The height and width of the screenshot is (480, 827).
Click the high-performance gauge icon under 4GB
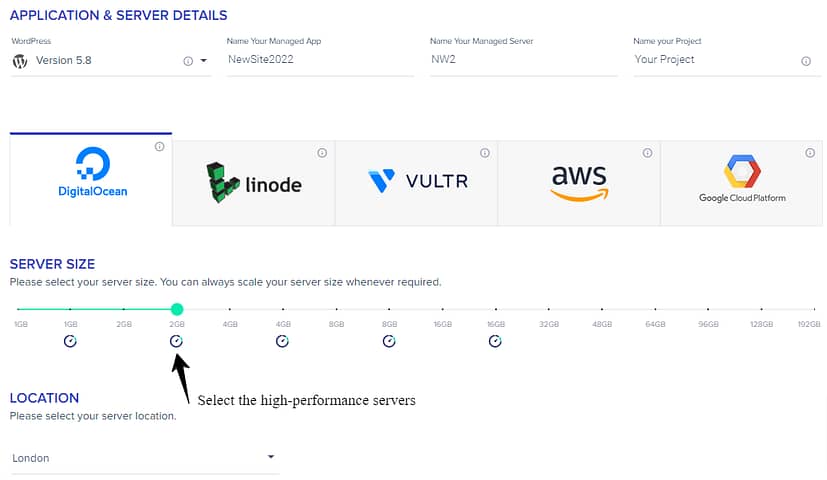tap(283, 341)
